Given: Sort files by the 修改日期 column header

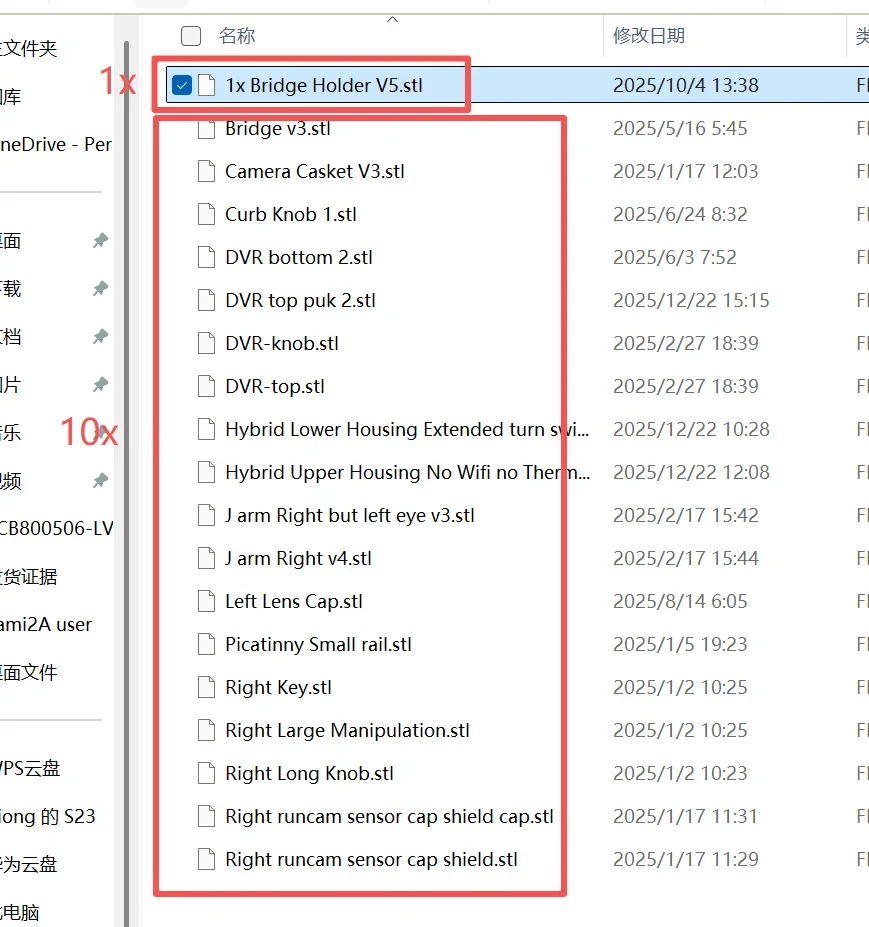Looking at the screenshot, I should click(x=649, y=36).
